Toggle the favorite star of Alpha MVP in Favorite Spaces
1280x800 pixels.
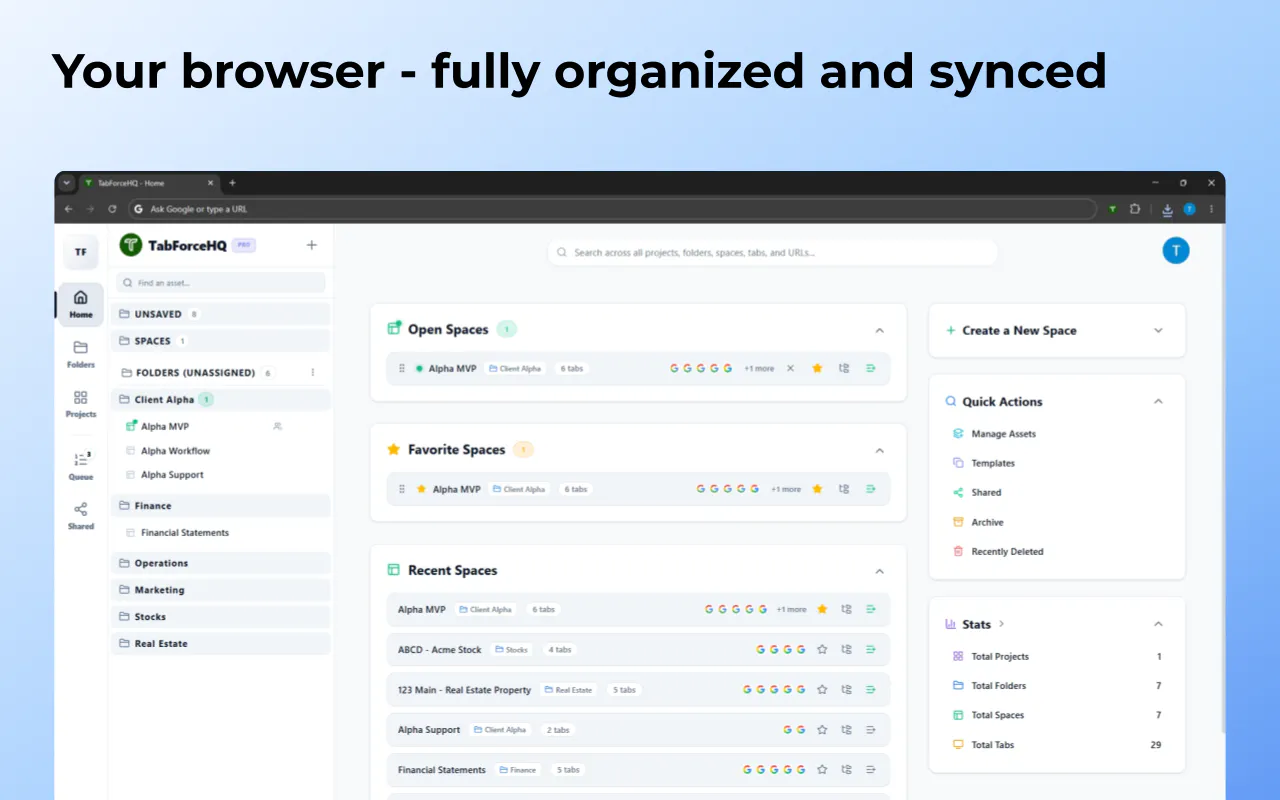(817, 489)
